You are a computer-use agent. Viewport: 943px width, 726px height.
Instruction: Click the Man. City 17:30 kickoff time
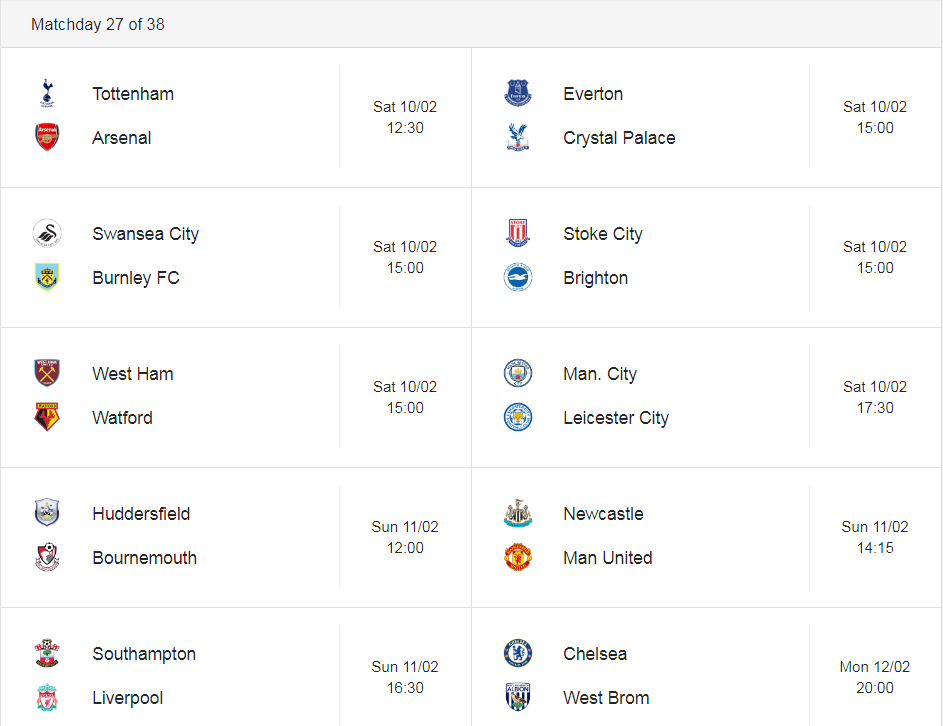point(875,408)
